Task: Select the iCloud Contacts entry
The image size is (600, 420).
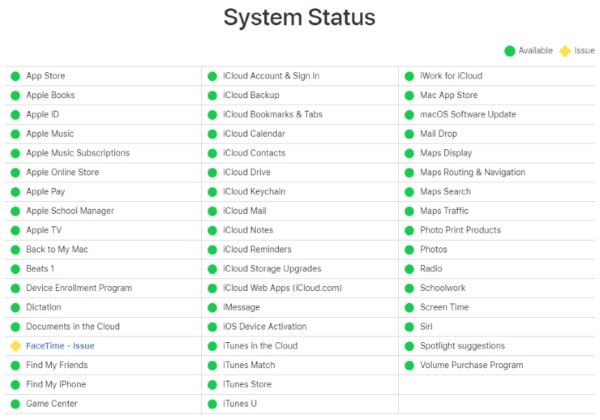Action: pyautogui.click(x=254, y=153)
